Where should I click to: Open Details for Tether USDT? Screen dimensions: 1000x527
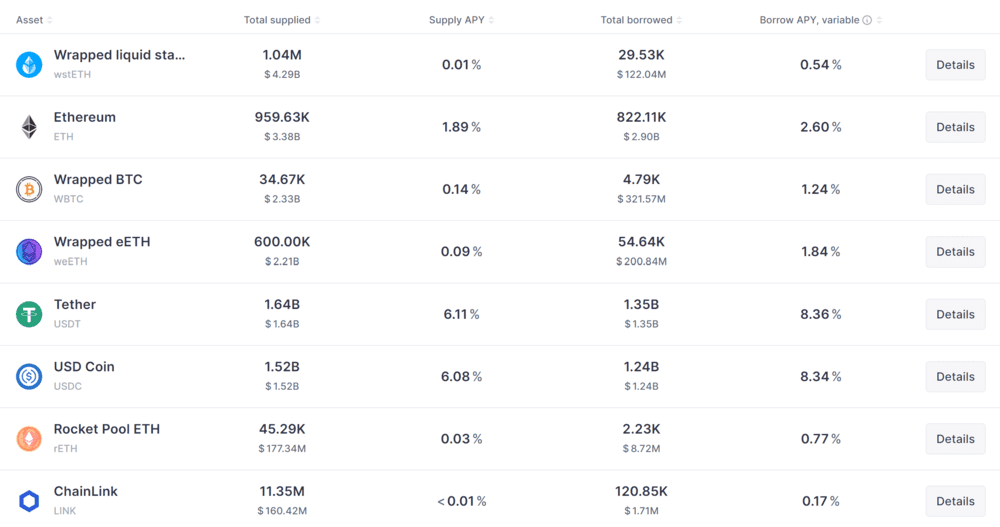coord(955,314)
